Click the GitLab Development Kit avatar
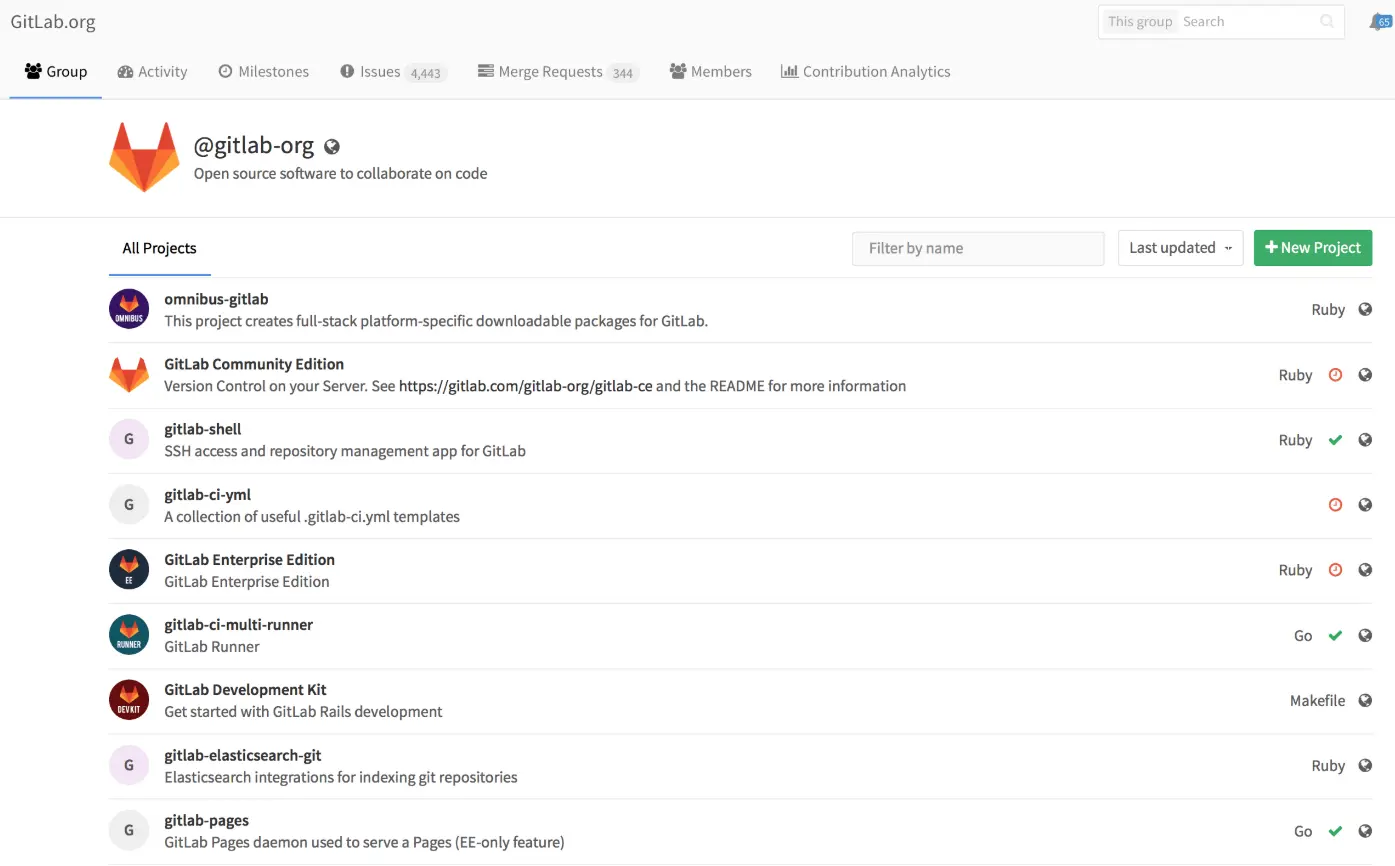 coord(129,700)
